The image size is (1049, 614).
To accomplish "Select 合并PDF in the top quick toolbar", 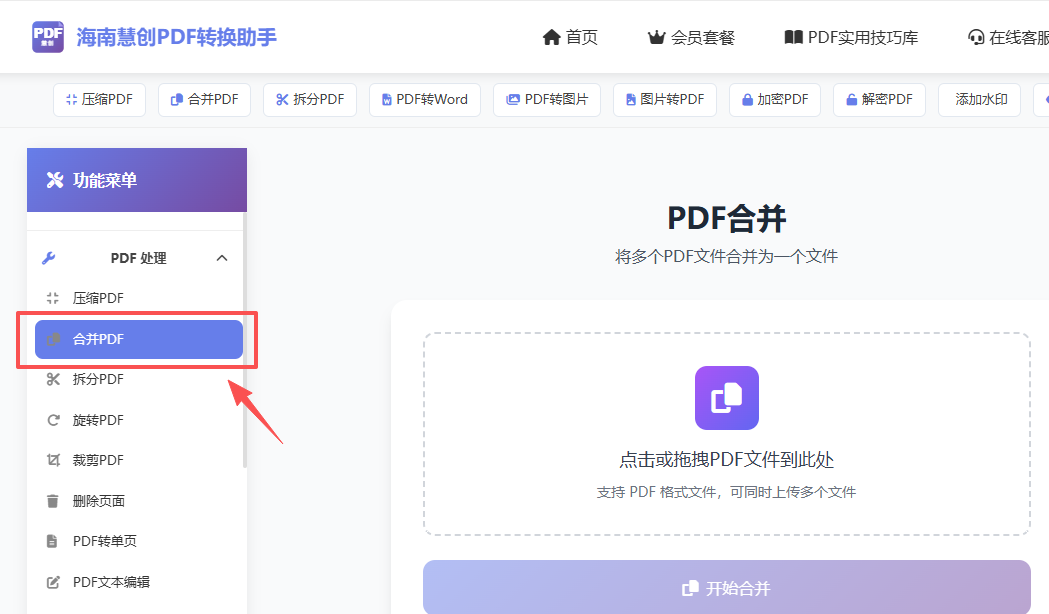I will (x=204, y=100).
